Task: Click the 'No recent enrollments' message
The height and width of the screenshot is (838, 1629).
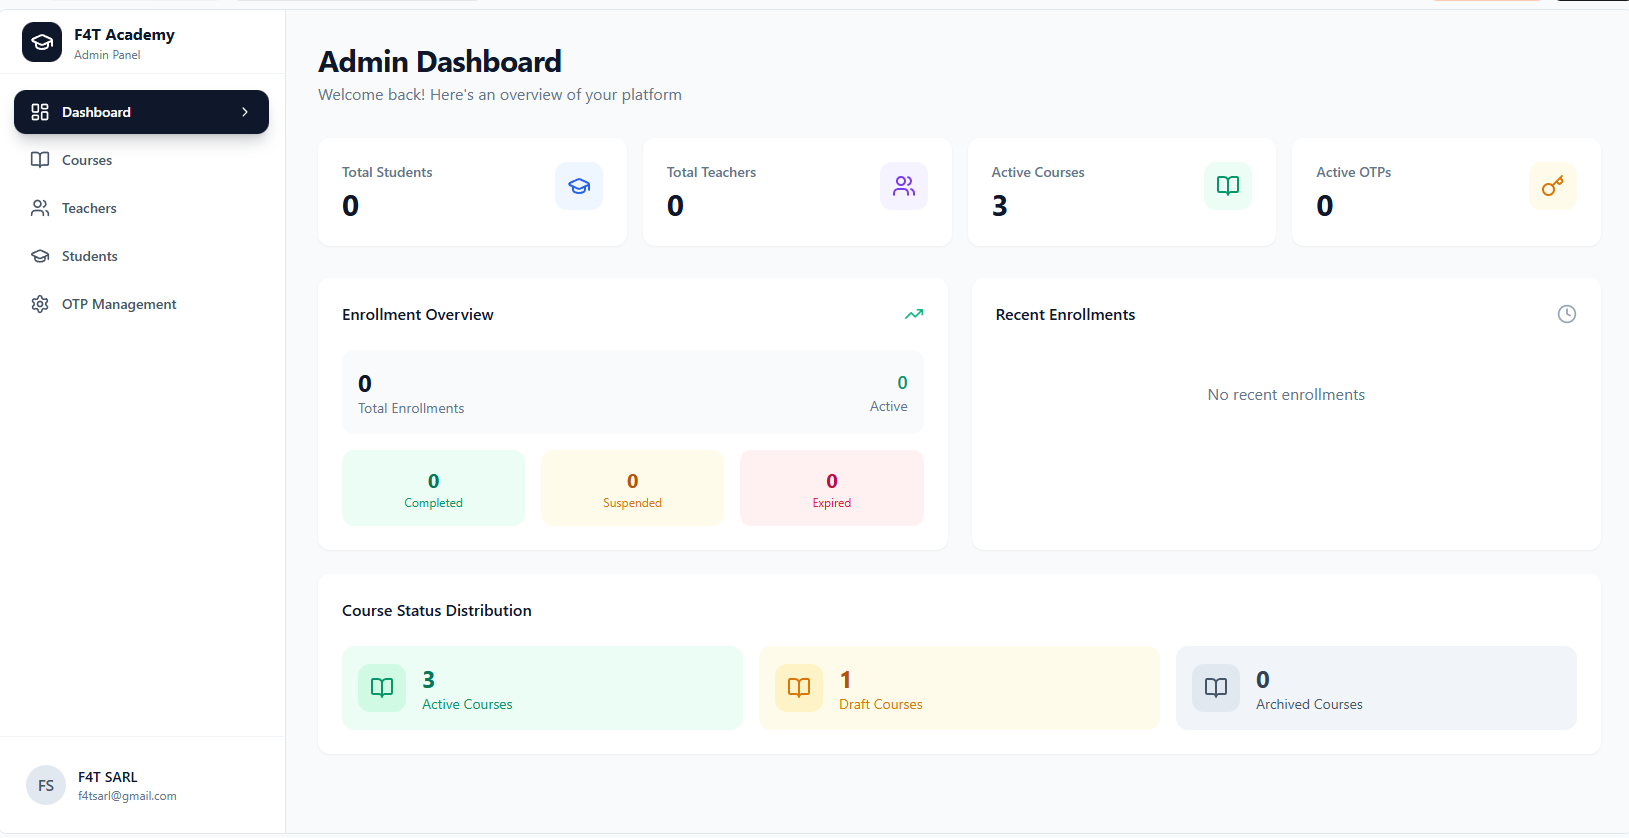Action: click(1286, 395)
